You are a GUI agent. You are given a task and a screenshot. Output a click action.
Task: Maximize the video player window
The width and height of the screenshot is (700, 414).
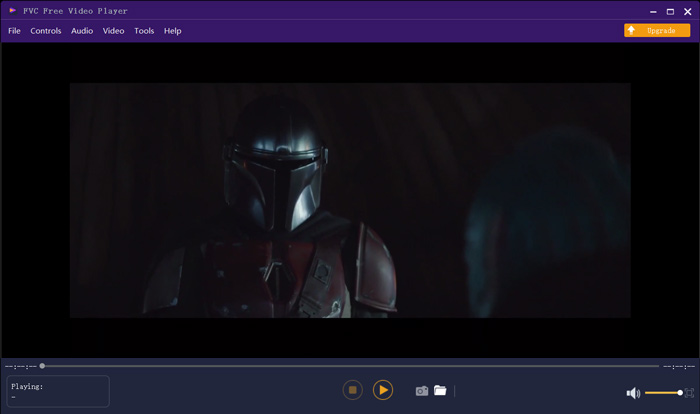pos(670,12)
